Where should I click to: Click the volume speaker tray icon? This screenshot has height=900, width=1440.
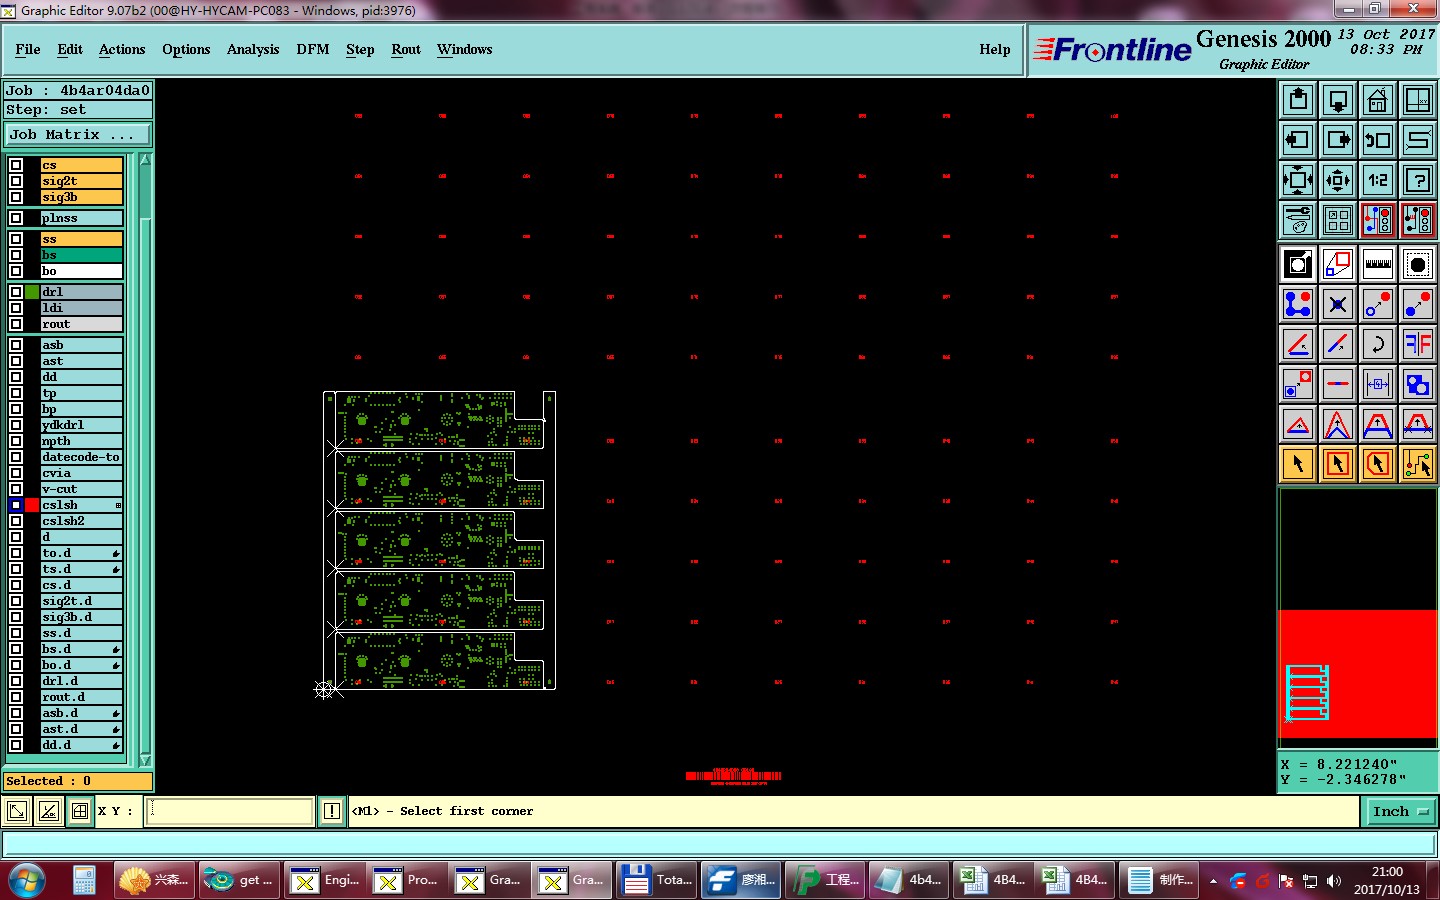(1333, 881)
